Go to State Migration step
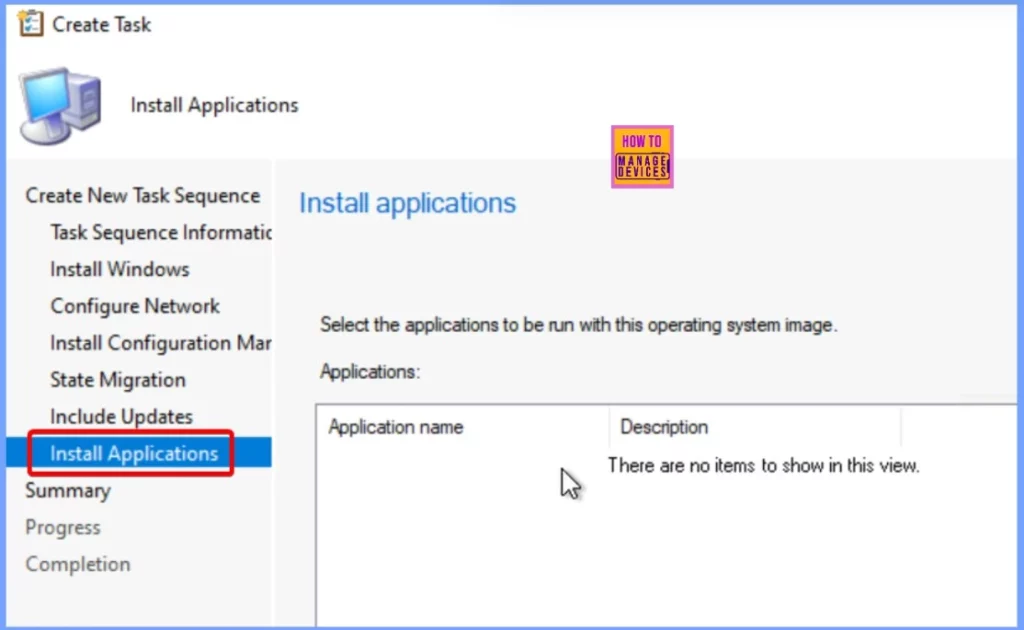Image resolution: width=1024 pixels, height=630 pixels. click(118, 380)
